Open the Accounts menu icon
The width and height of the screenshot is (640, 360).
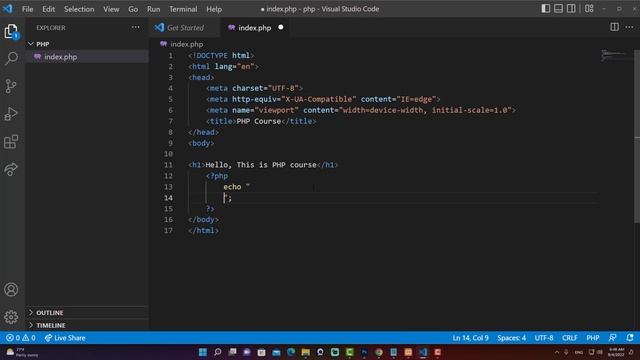[x=11, y=289]
